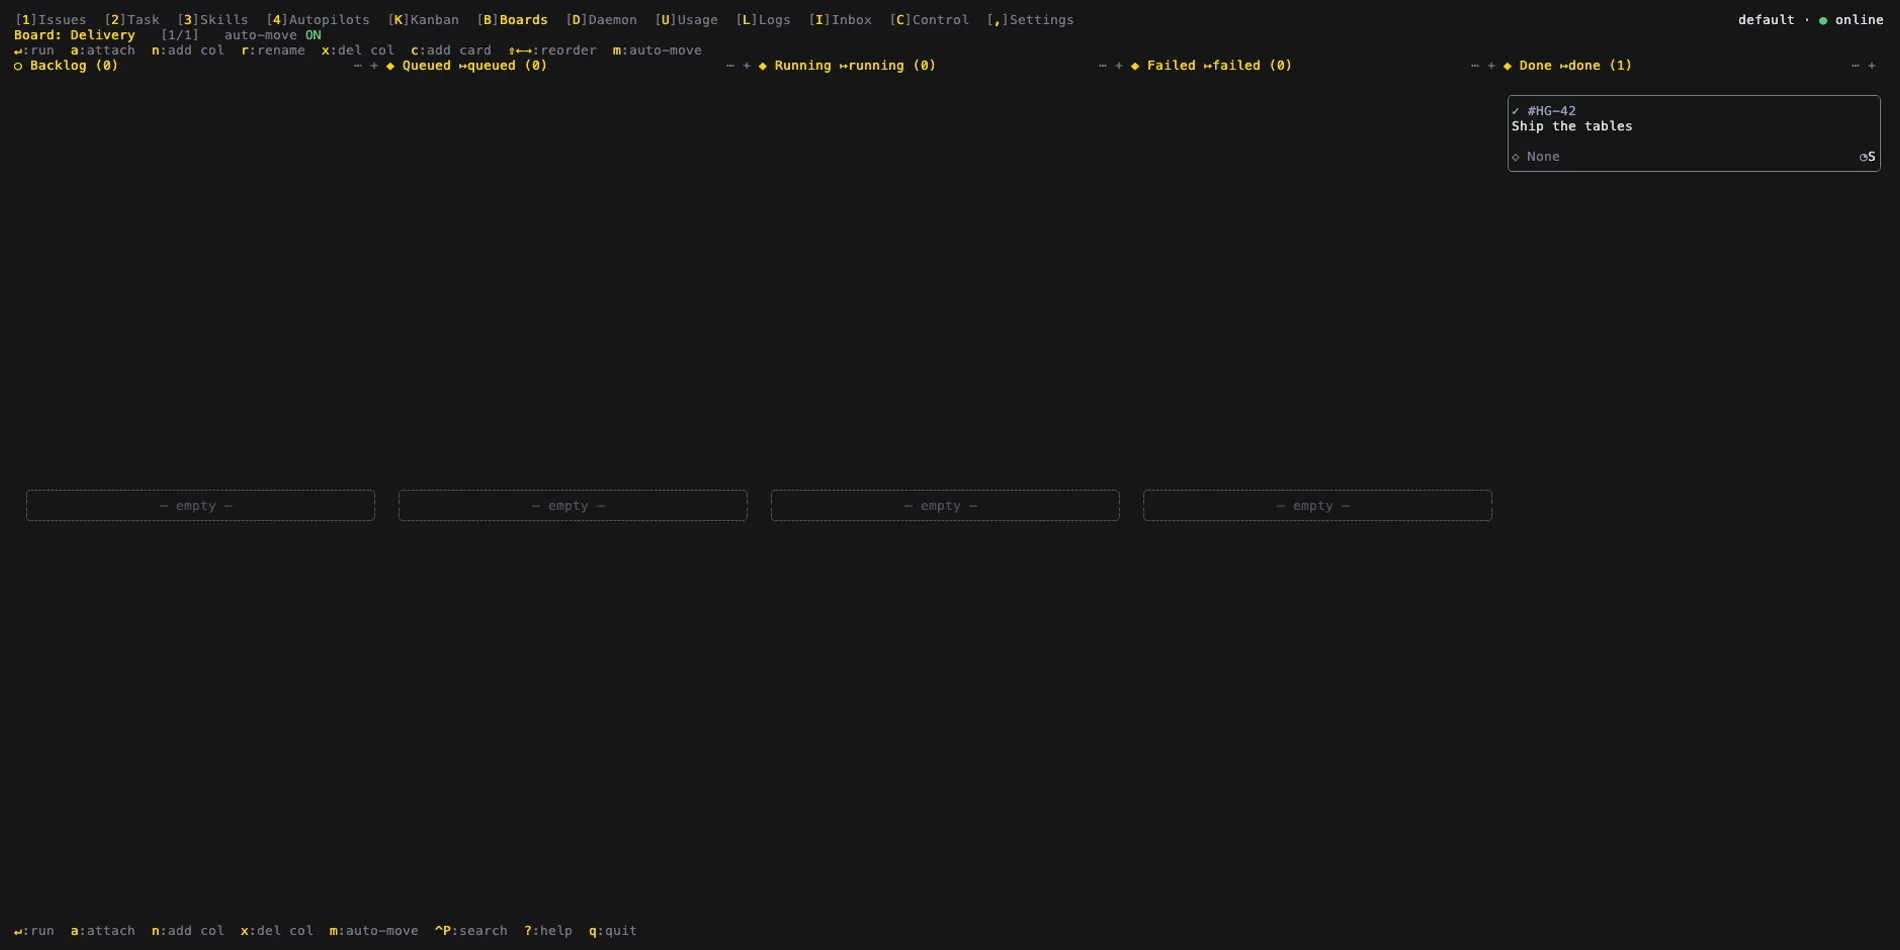Click the #HG-42 issue identifier
The height and width of the screenshot is (950, 1900).
1551,111
